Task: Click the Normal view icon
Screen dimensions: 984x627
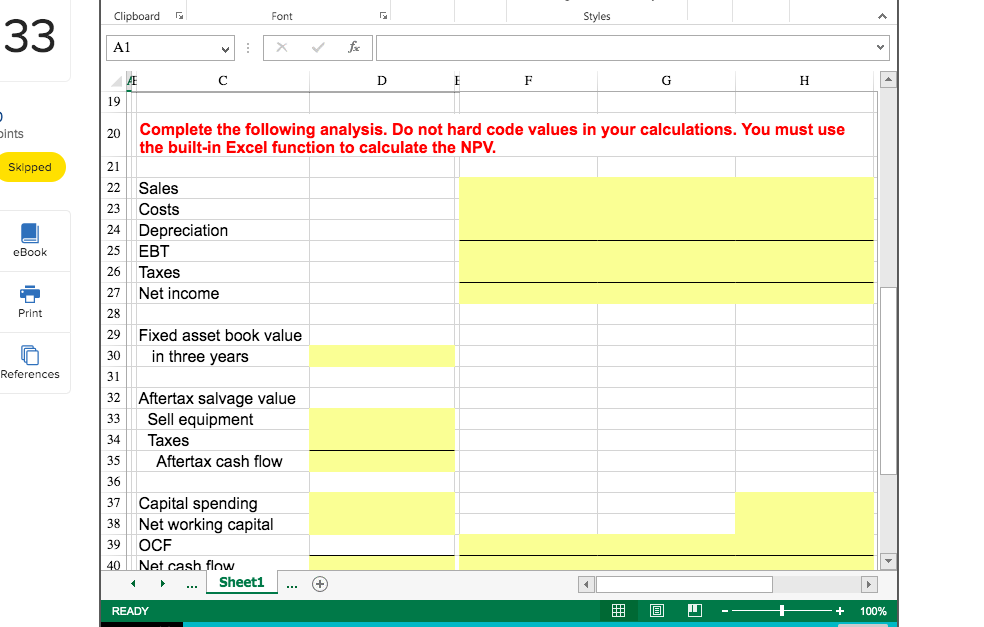Action: (618, 611)
